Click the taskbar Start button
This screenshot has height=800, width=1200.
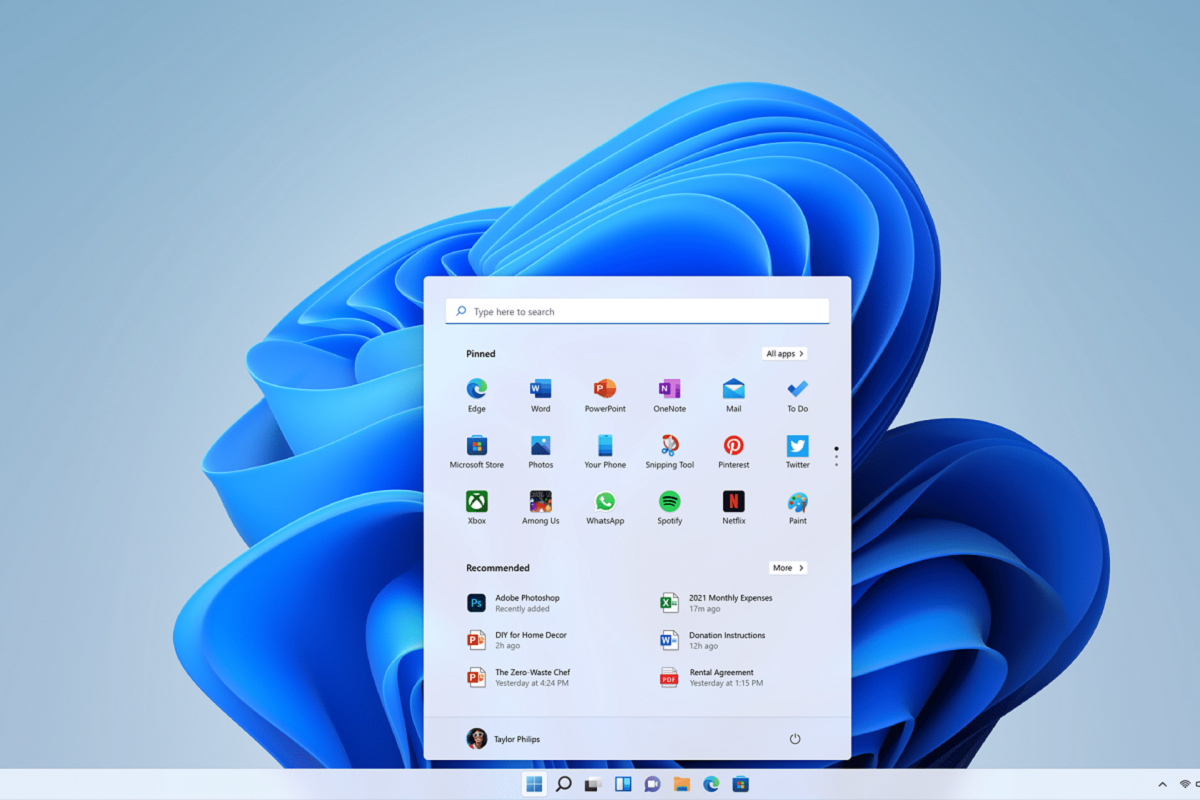point(535,784)
